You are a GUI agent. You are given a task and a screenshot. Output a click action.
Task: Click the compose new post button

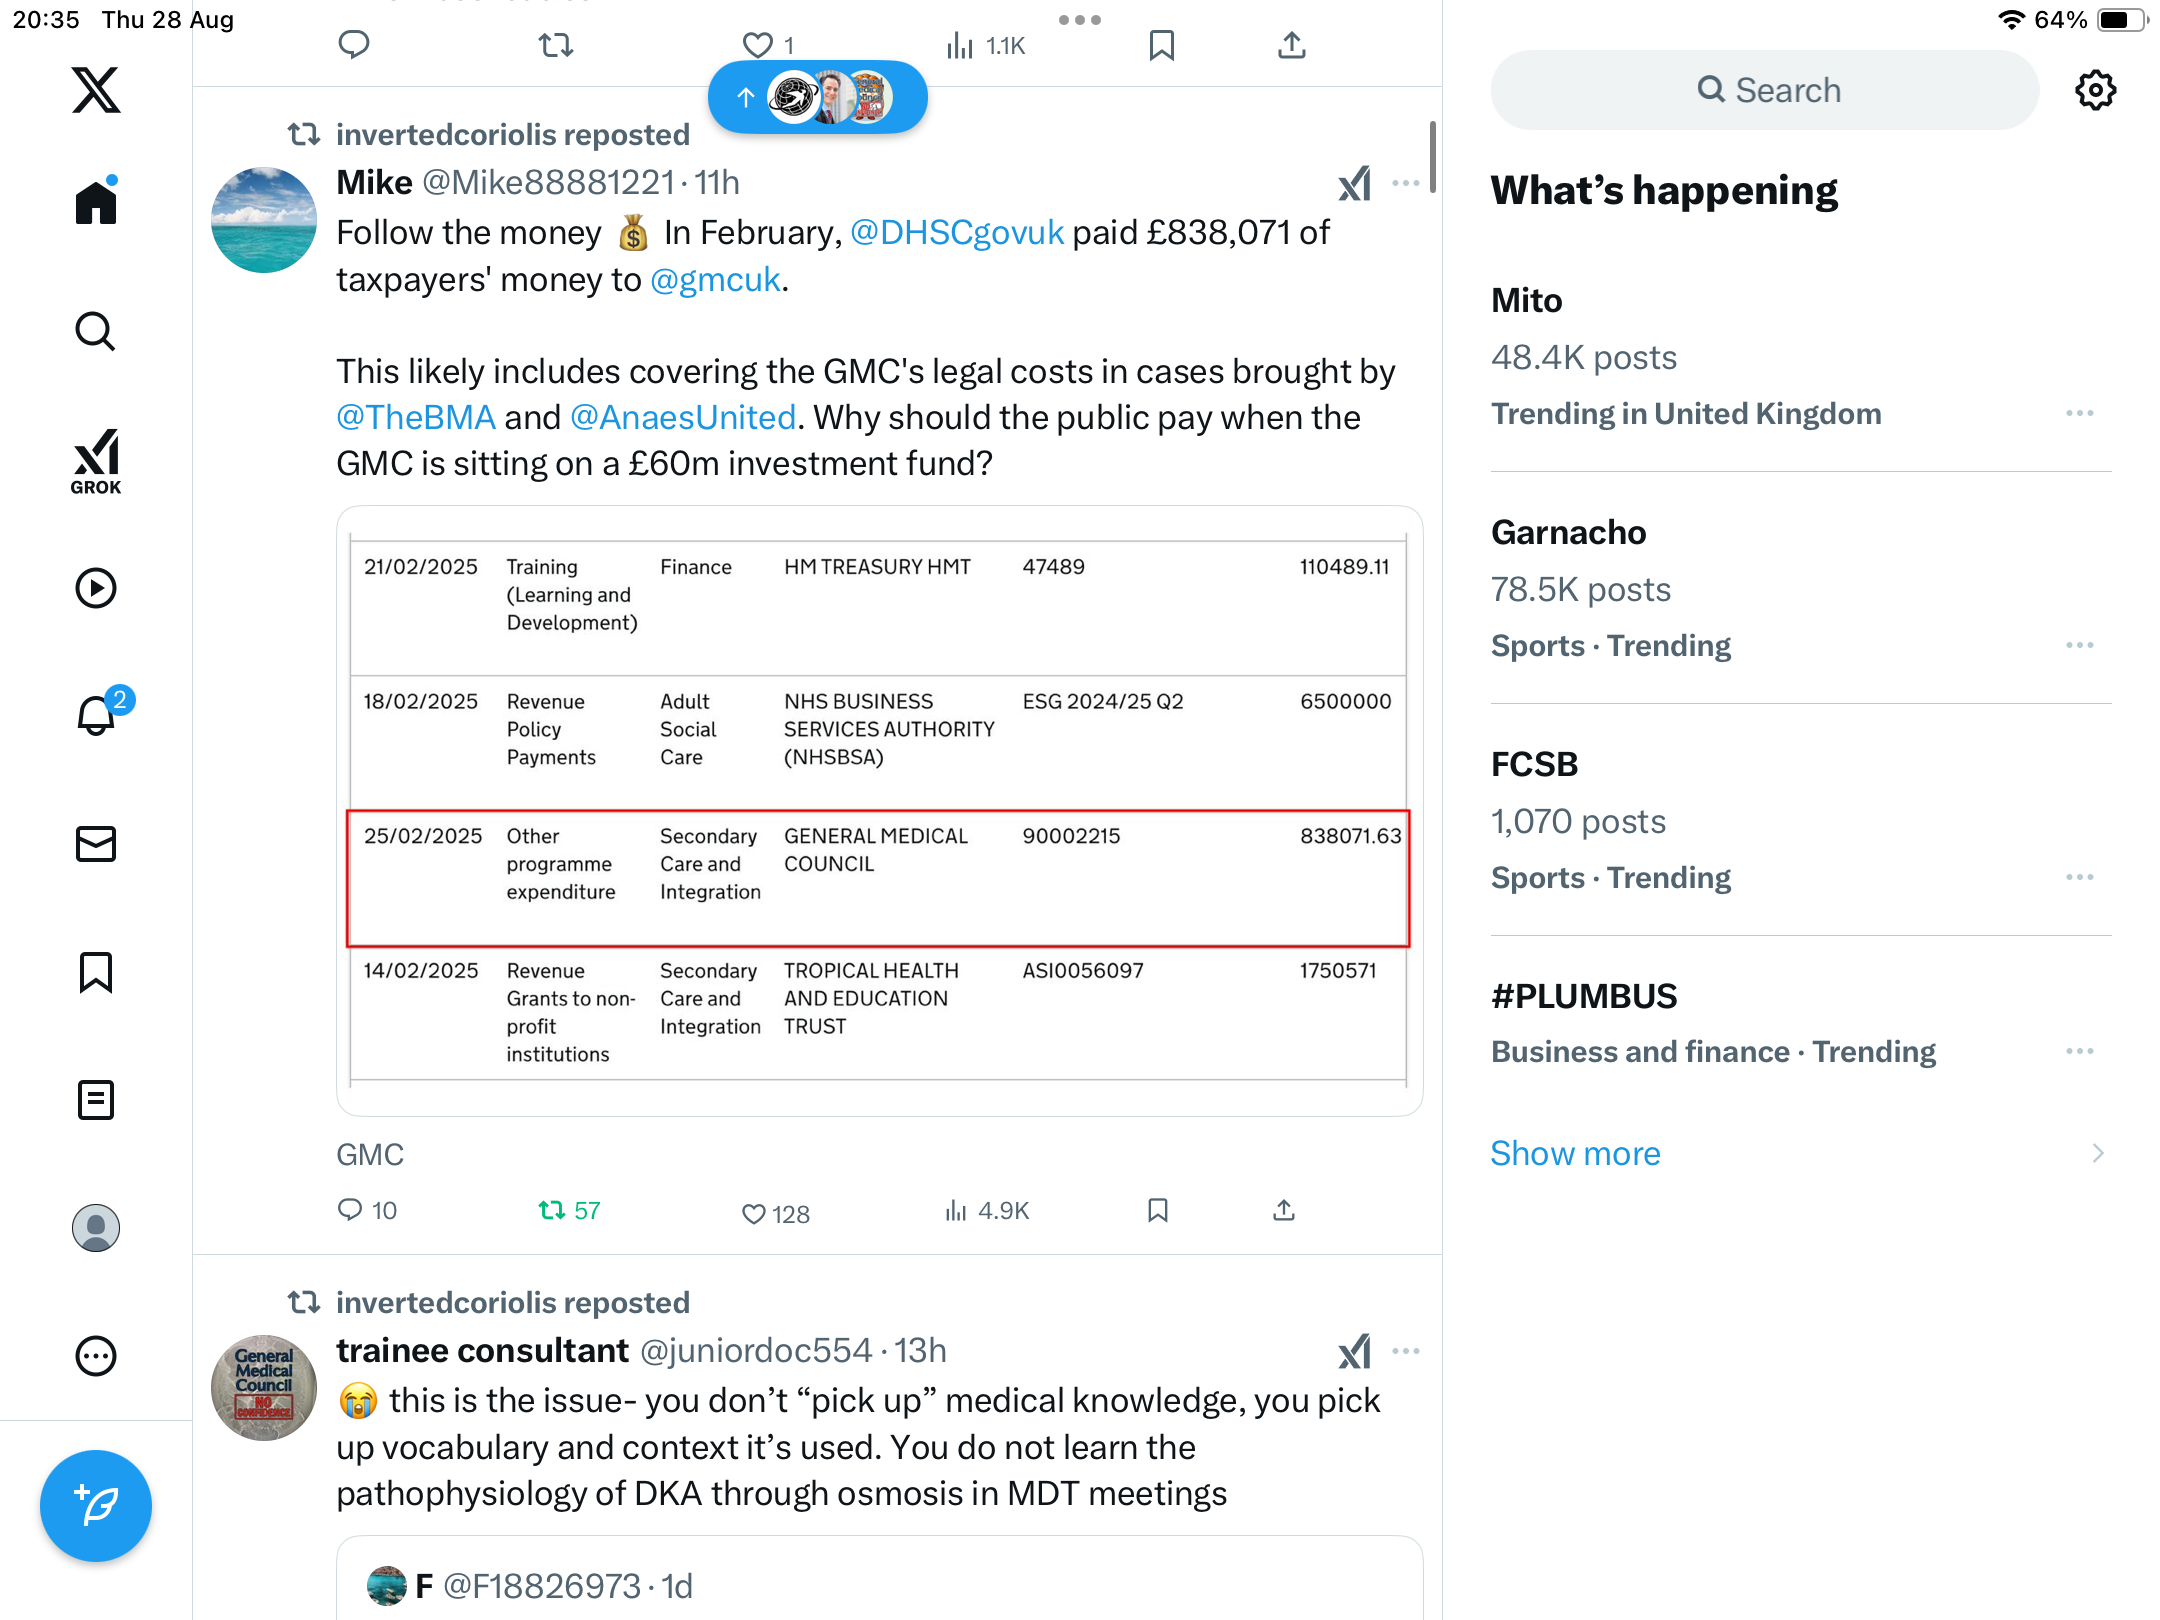[96, 1505]
